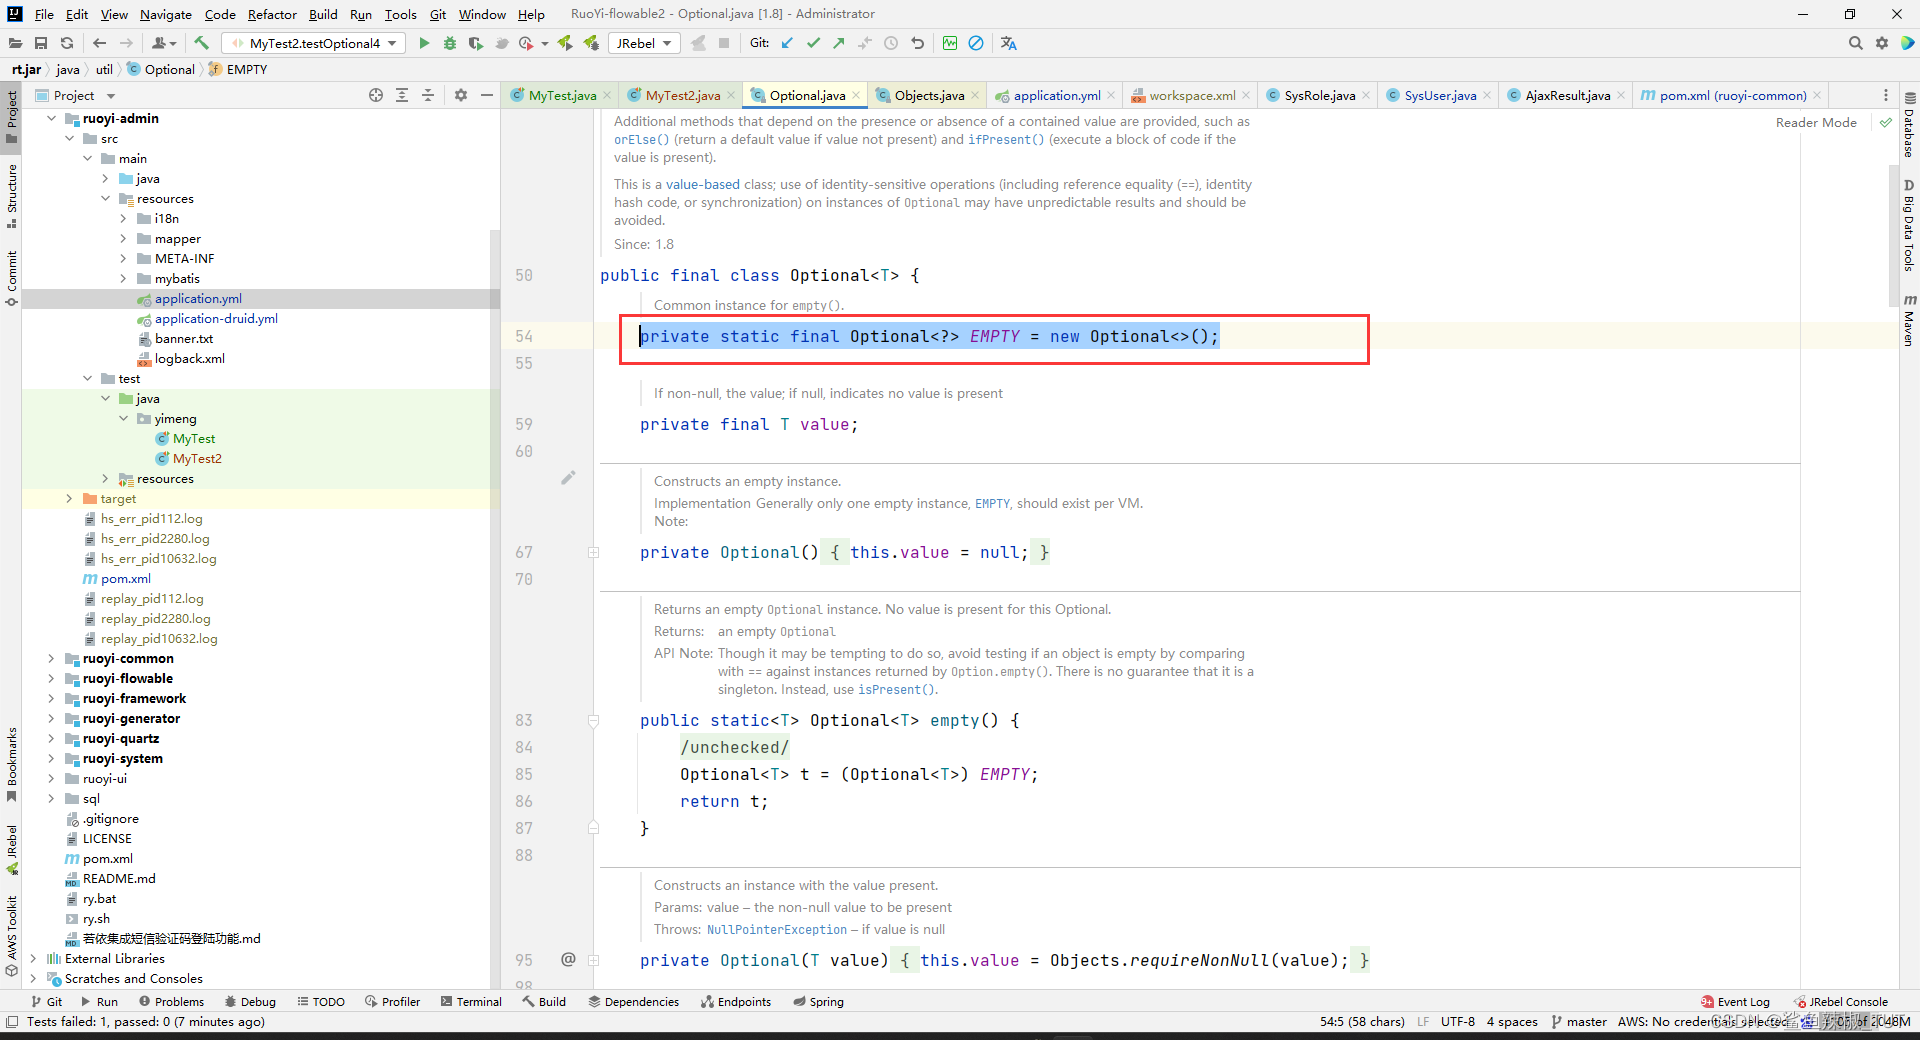This screenshot has height=1040, width=1920.
Task: Open the Event Log
Action: point(1736,1001)
